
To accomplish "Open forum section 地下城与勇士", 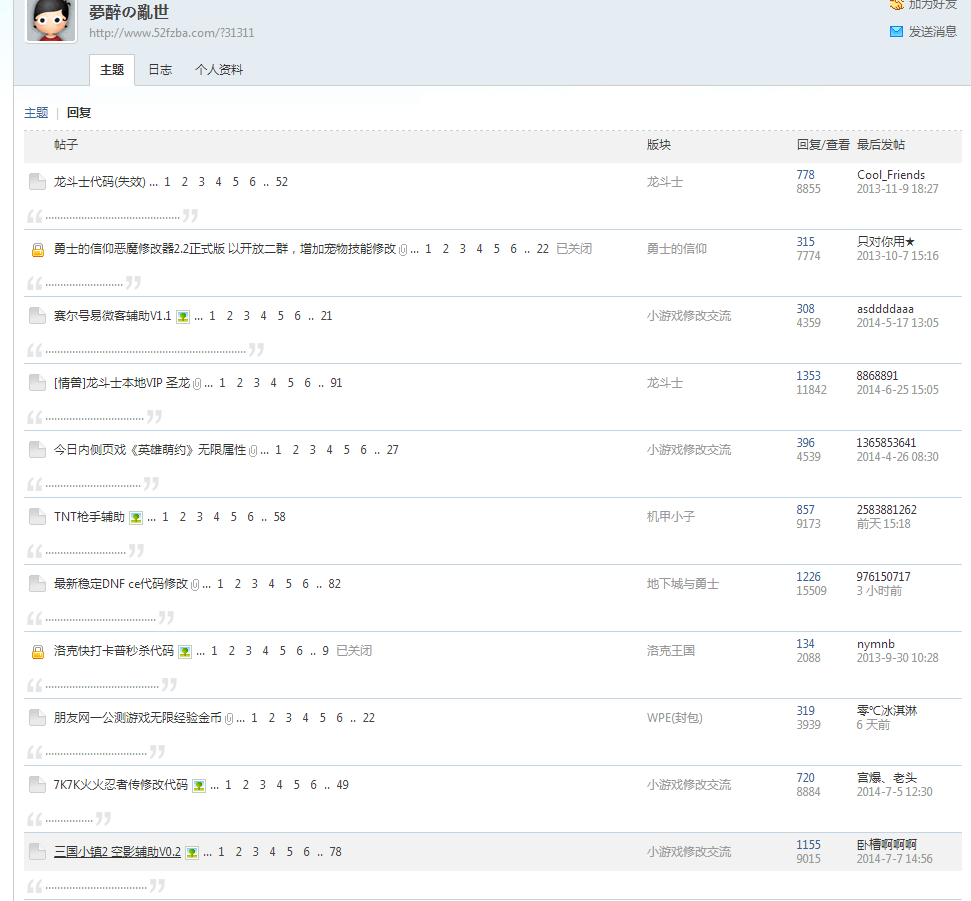I will click(x=682, y=583).
